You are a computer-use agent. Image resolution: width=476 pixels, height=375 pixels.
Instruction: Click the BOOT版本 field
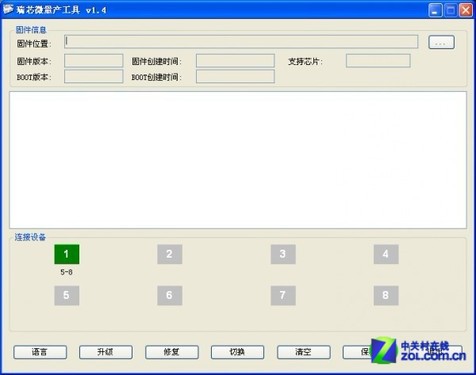coord(94,76)
